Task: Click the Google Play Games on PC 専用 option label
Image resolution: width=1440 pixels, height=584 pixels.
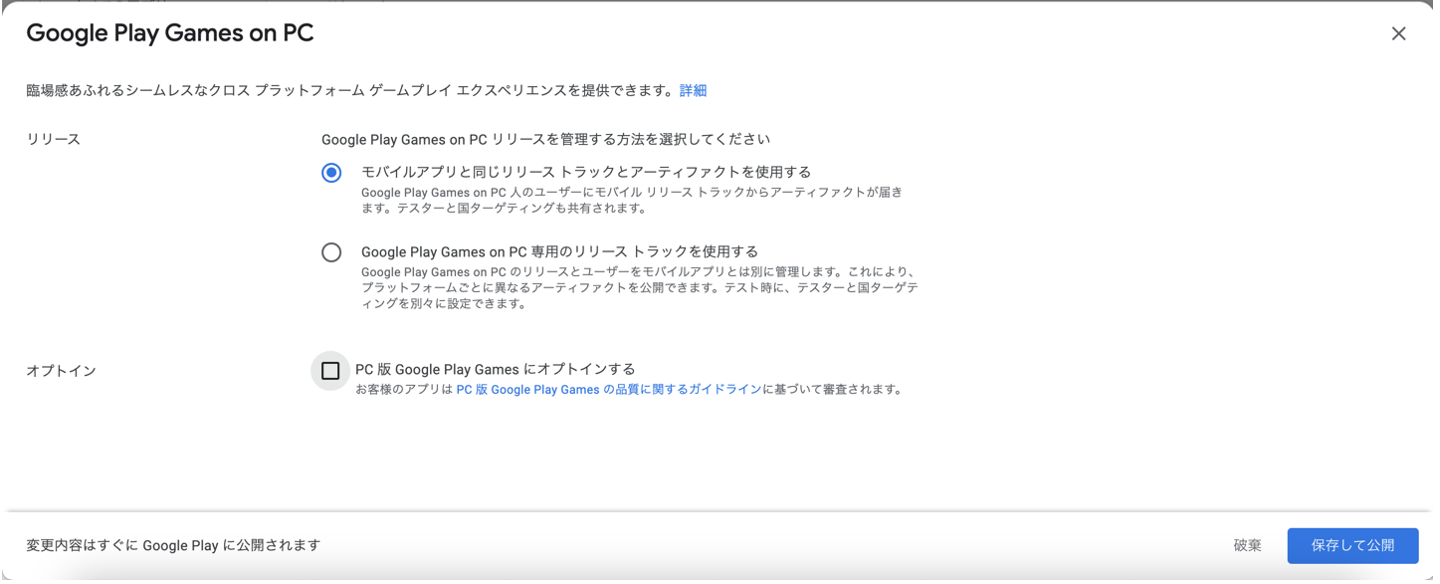Action: [559, 252]
